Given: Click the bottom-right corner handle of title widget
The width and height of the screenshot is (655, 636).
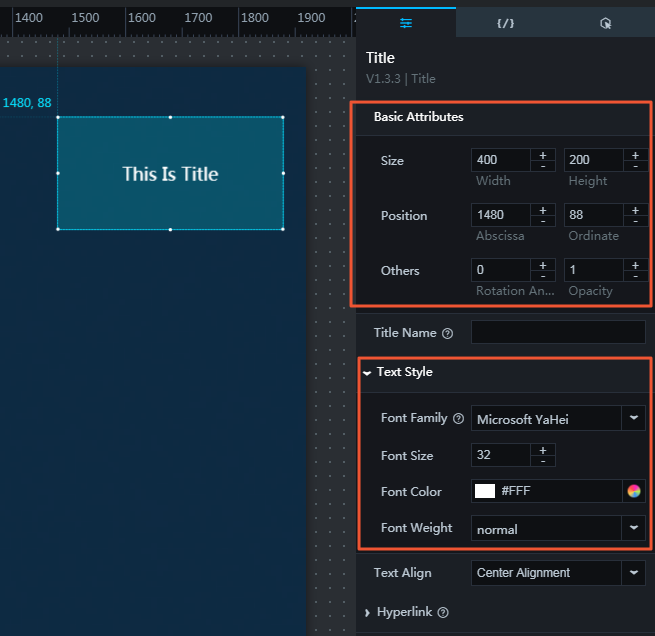Looking at the screenshot, I should [x=283, y=229].
